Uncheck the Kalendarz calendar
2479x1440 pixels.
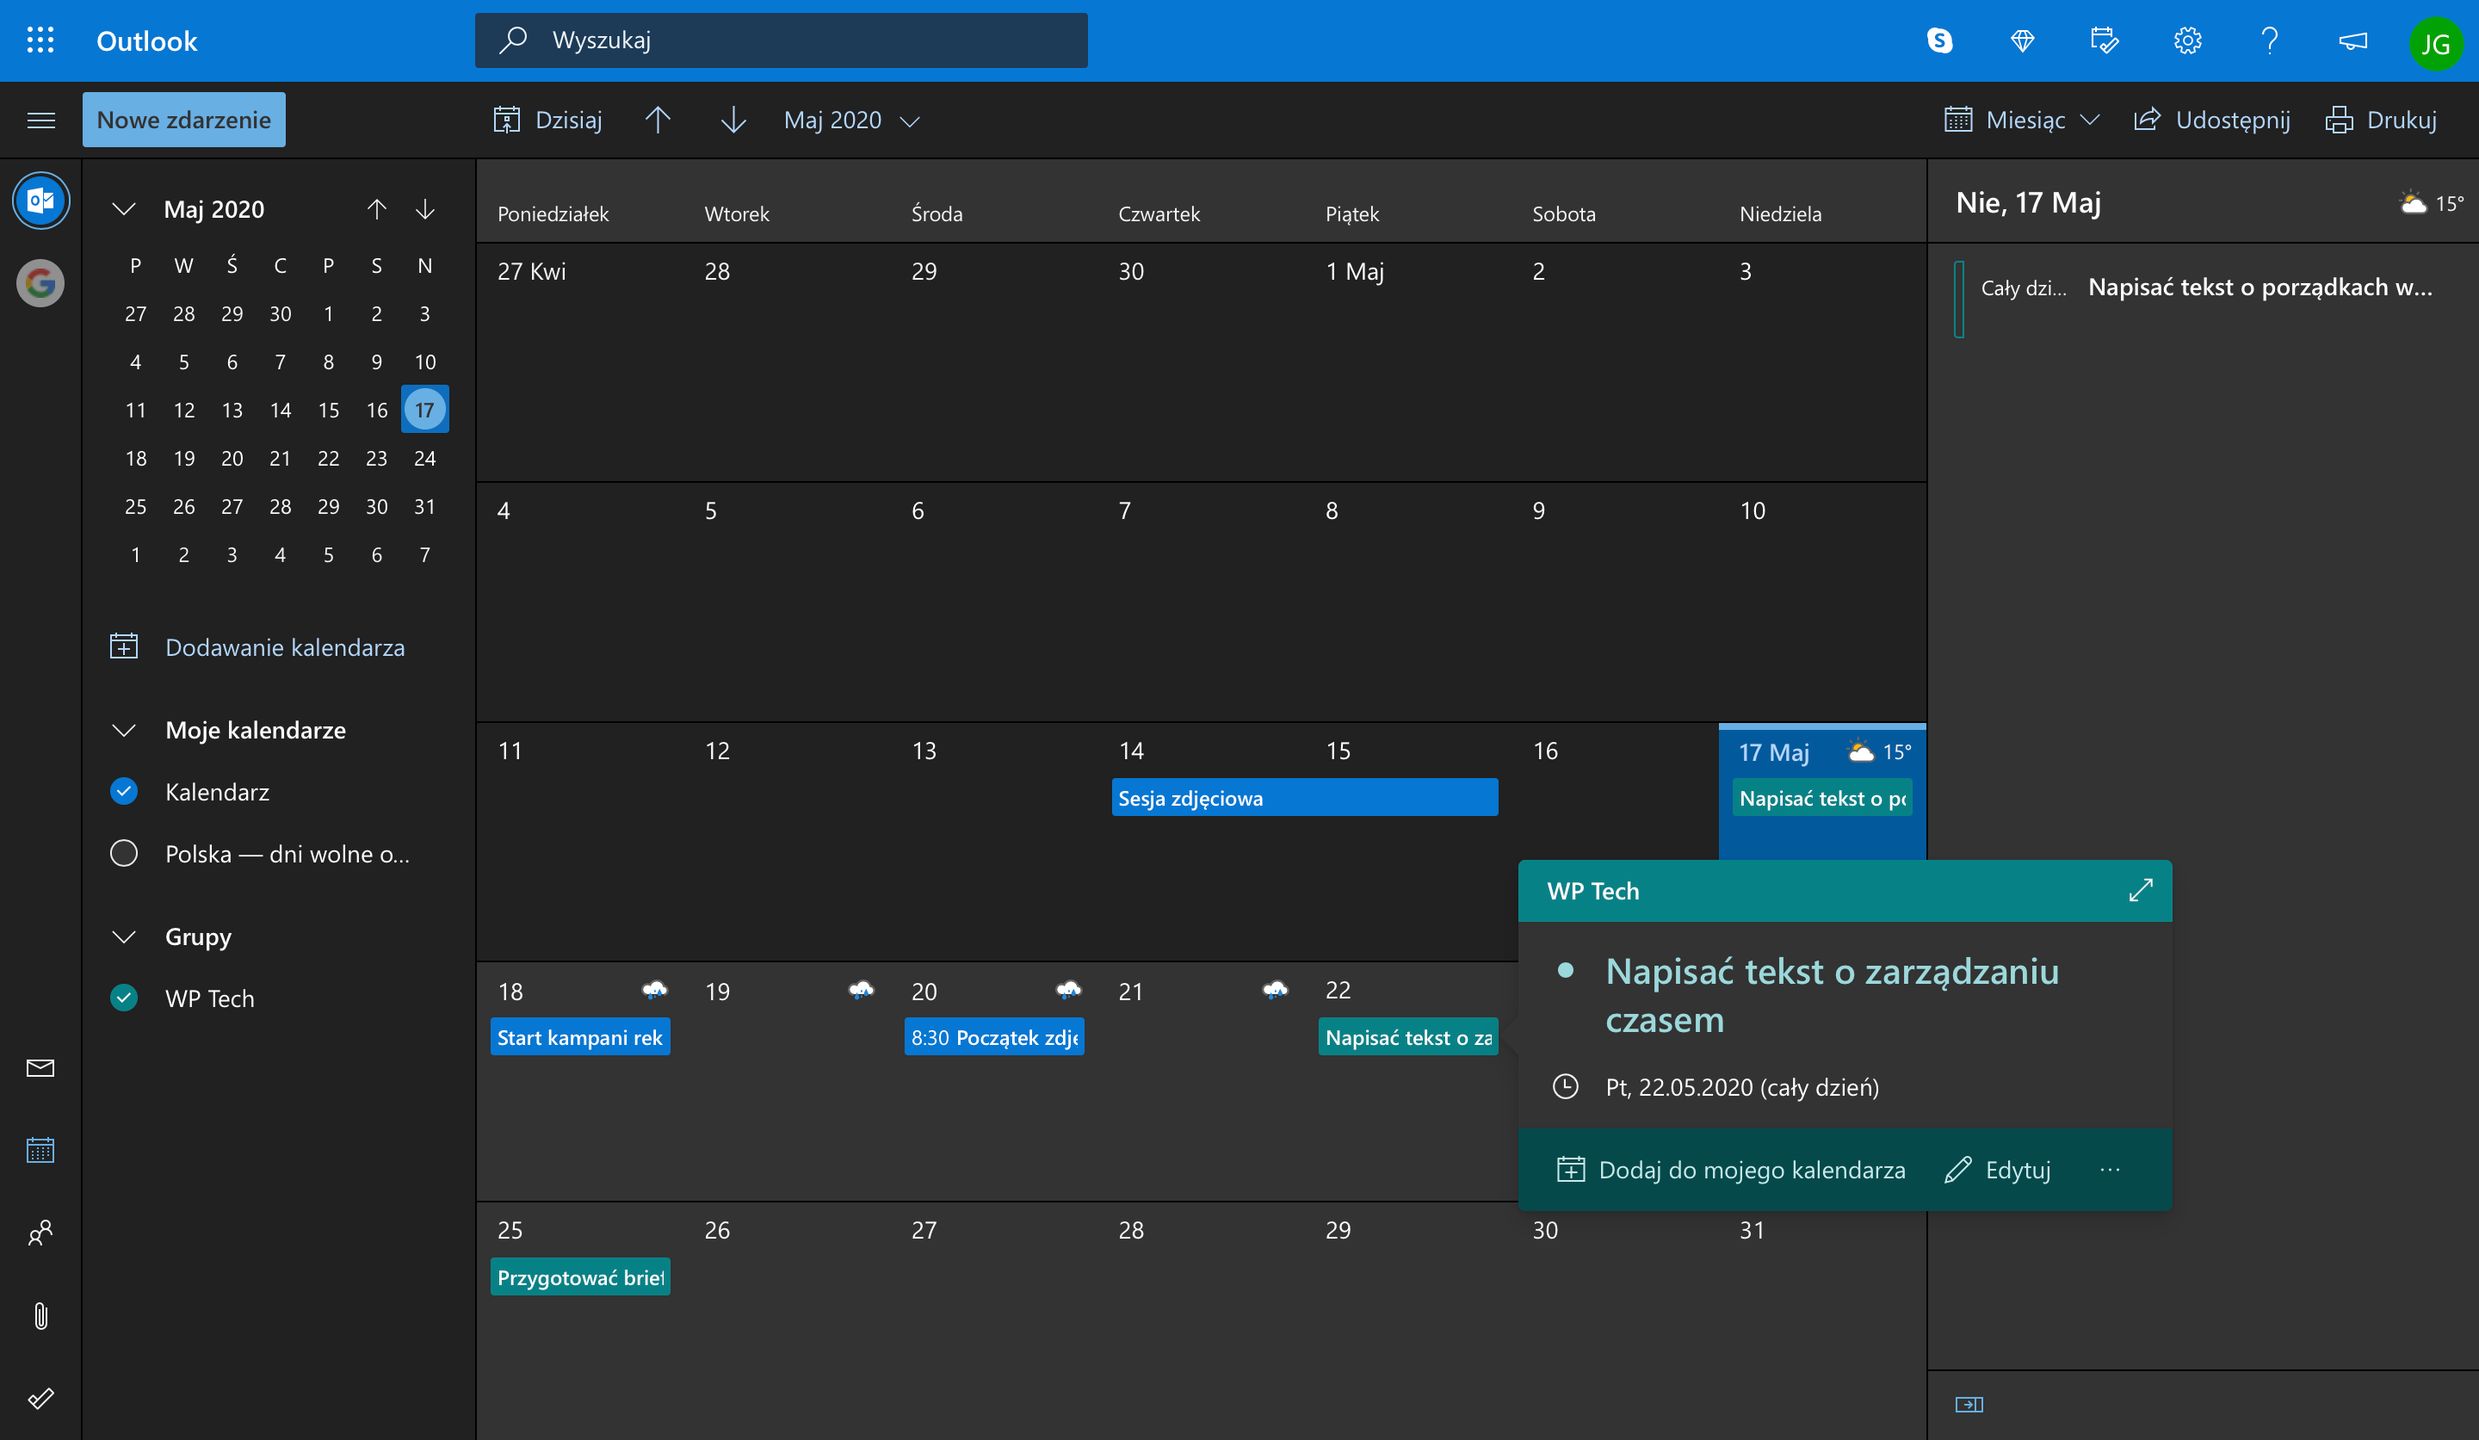(x=124, y=791)
